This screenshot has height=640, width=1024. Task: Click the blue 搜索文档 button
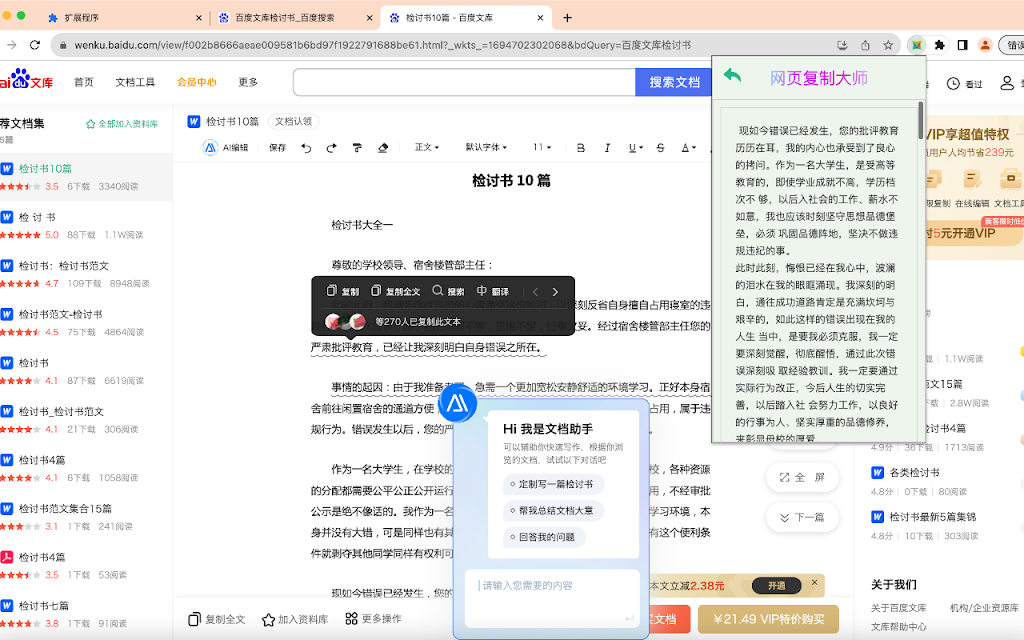(x=674, y=82)
